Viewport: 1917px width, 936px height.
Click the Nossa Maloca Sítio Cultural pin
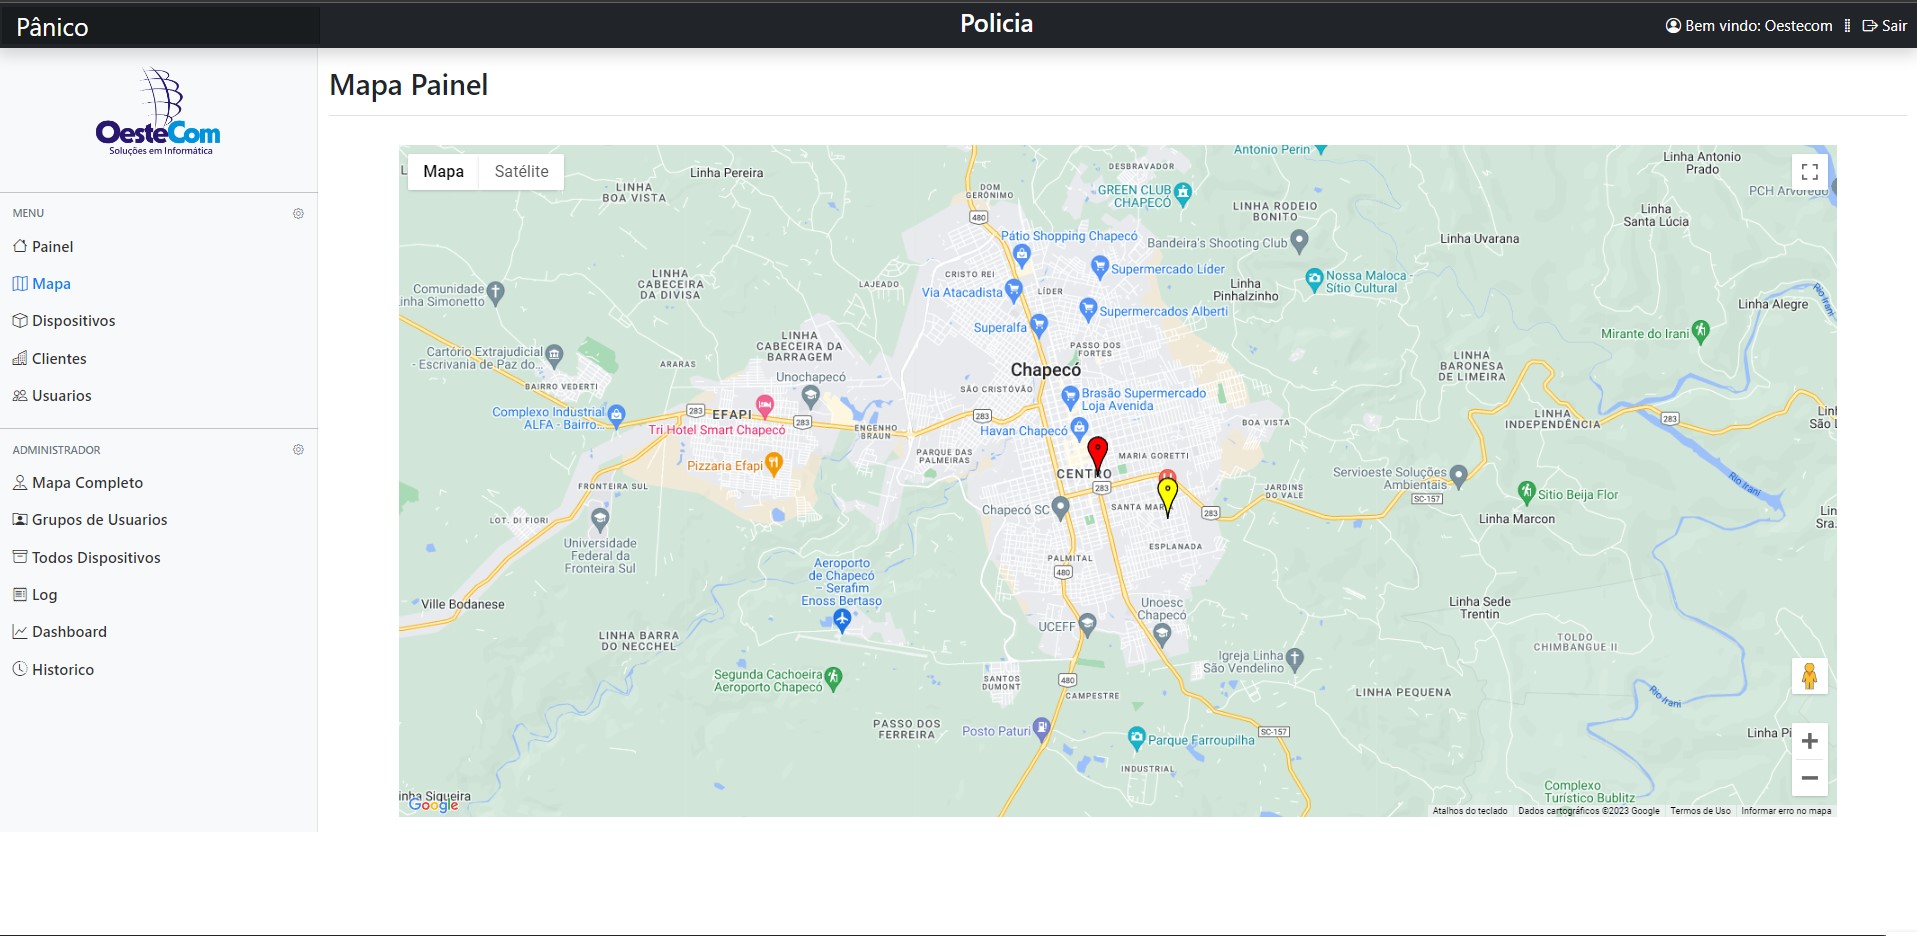pyautogui.click(x=1314, y=279)
